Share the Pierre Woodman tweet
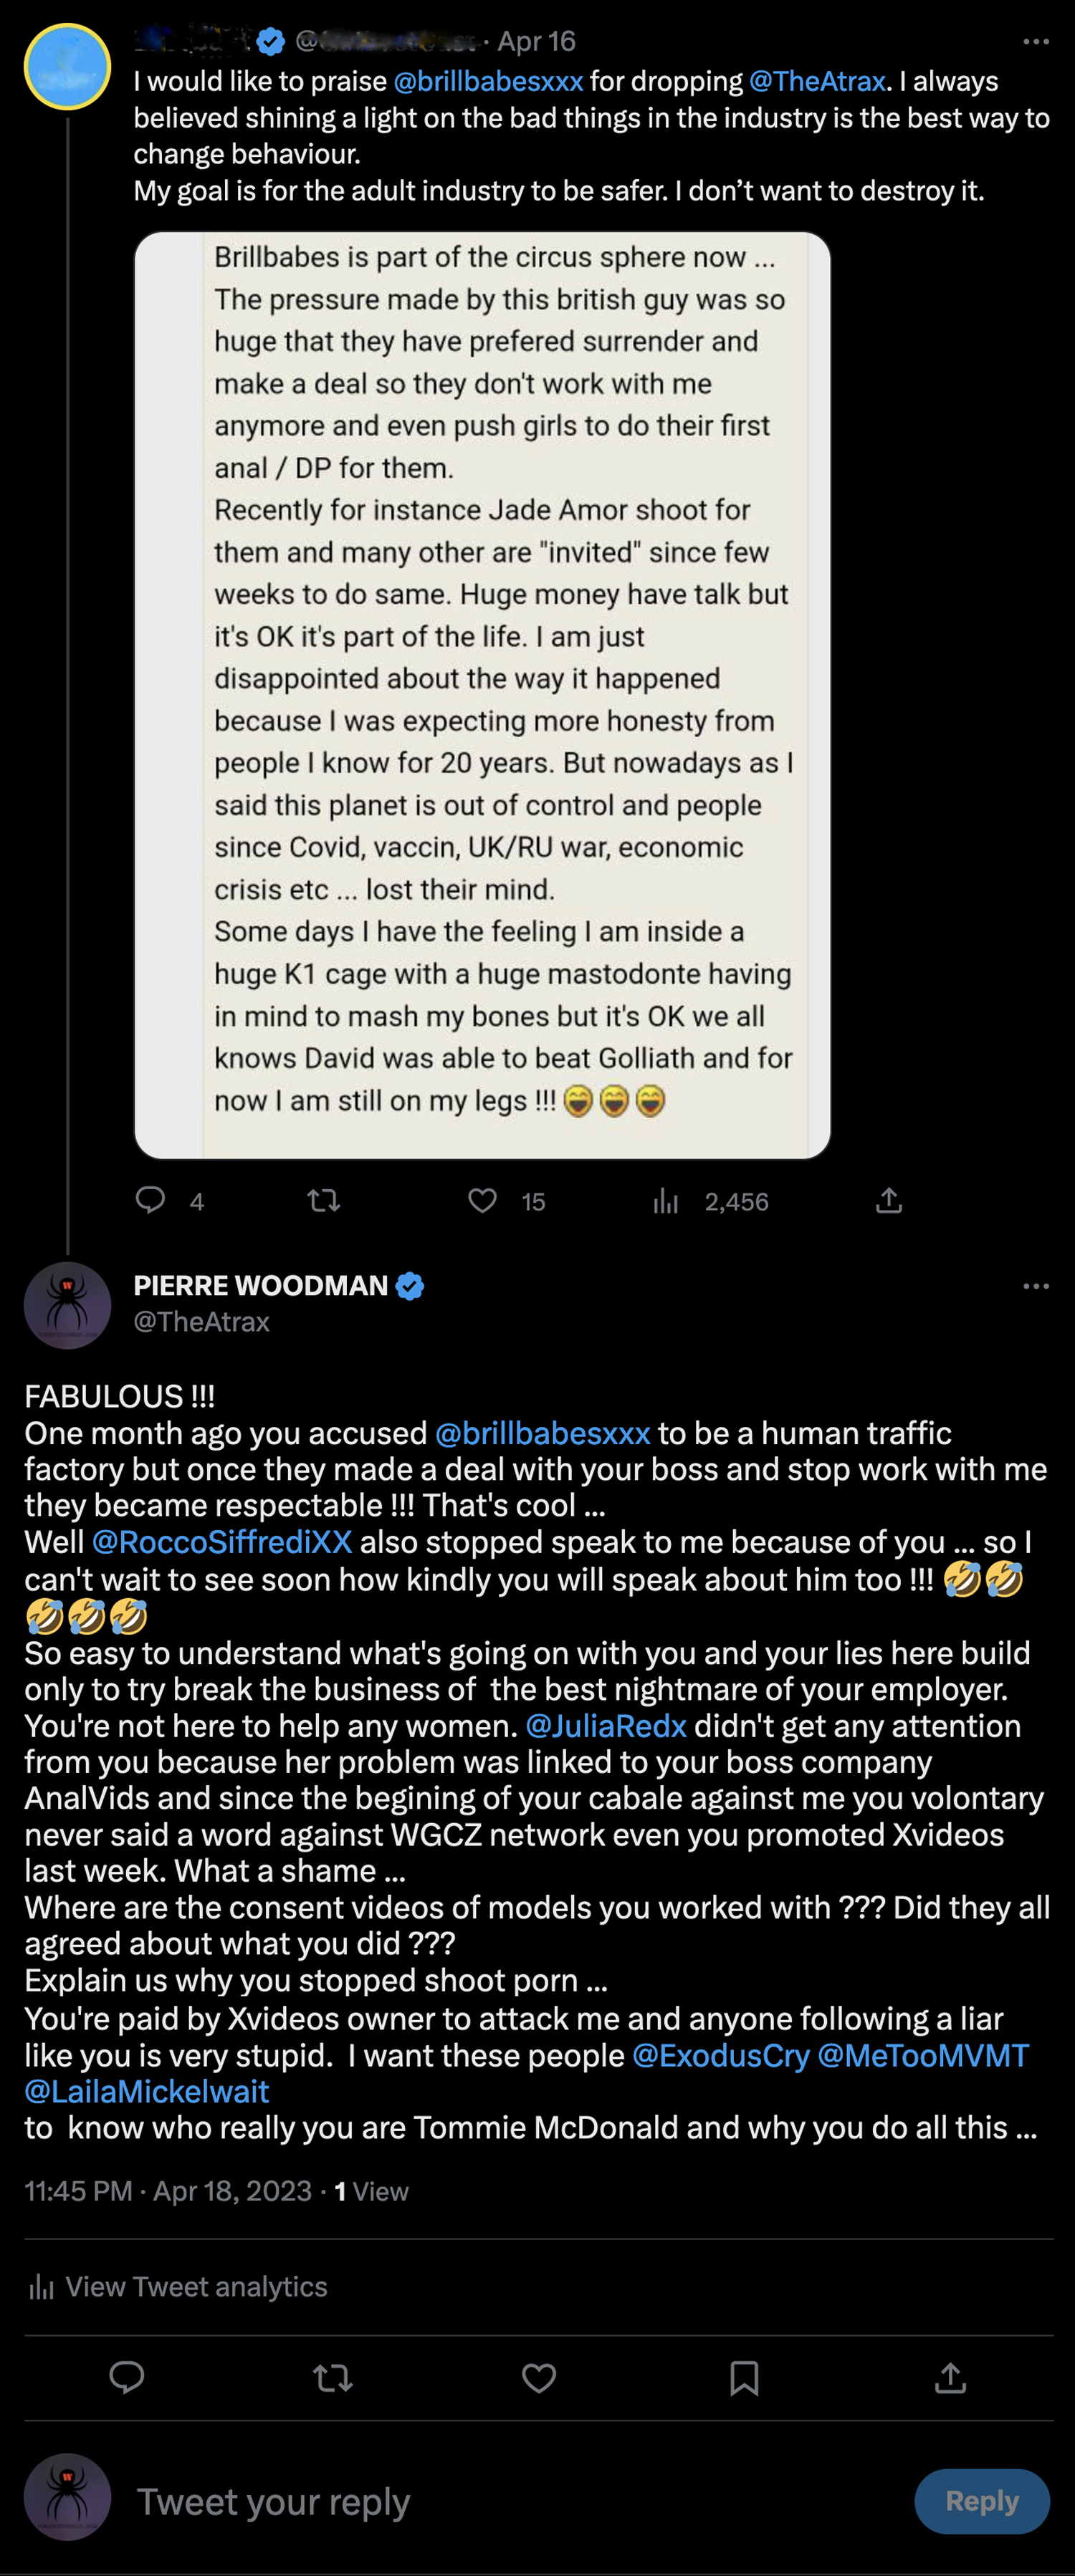 (949, 2377)
